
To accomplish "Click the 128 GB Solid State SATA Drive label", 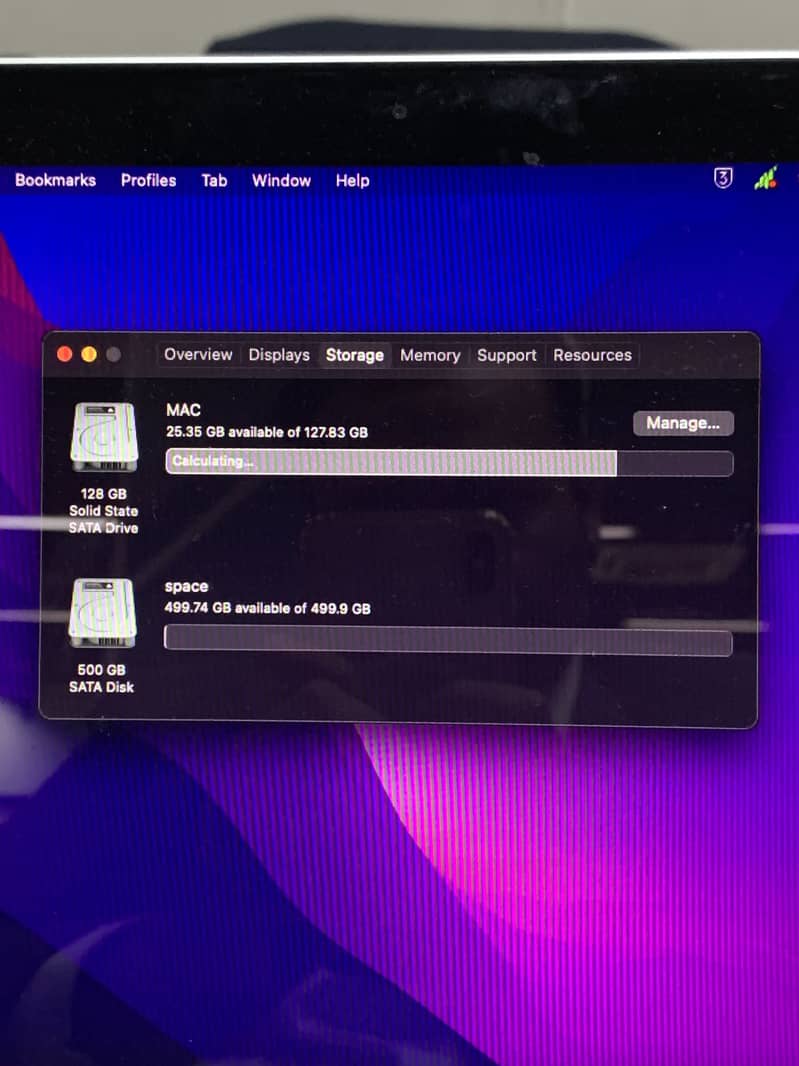I will pos(103,511).
